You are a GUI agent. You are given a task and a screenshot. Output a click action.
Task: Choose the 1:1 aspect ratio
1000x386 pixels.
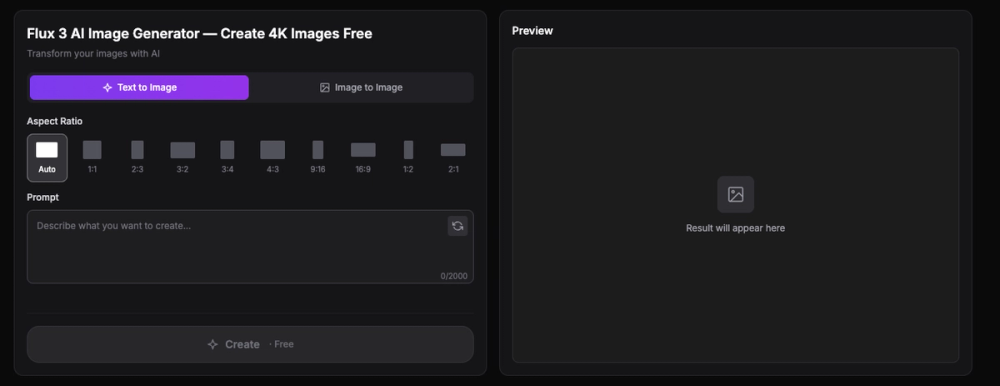click(92, 158)
